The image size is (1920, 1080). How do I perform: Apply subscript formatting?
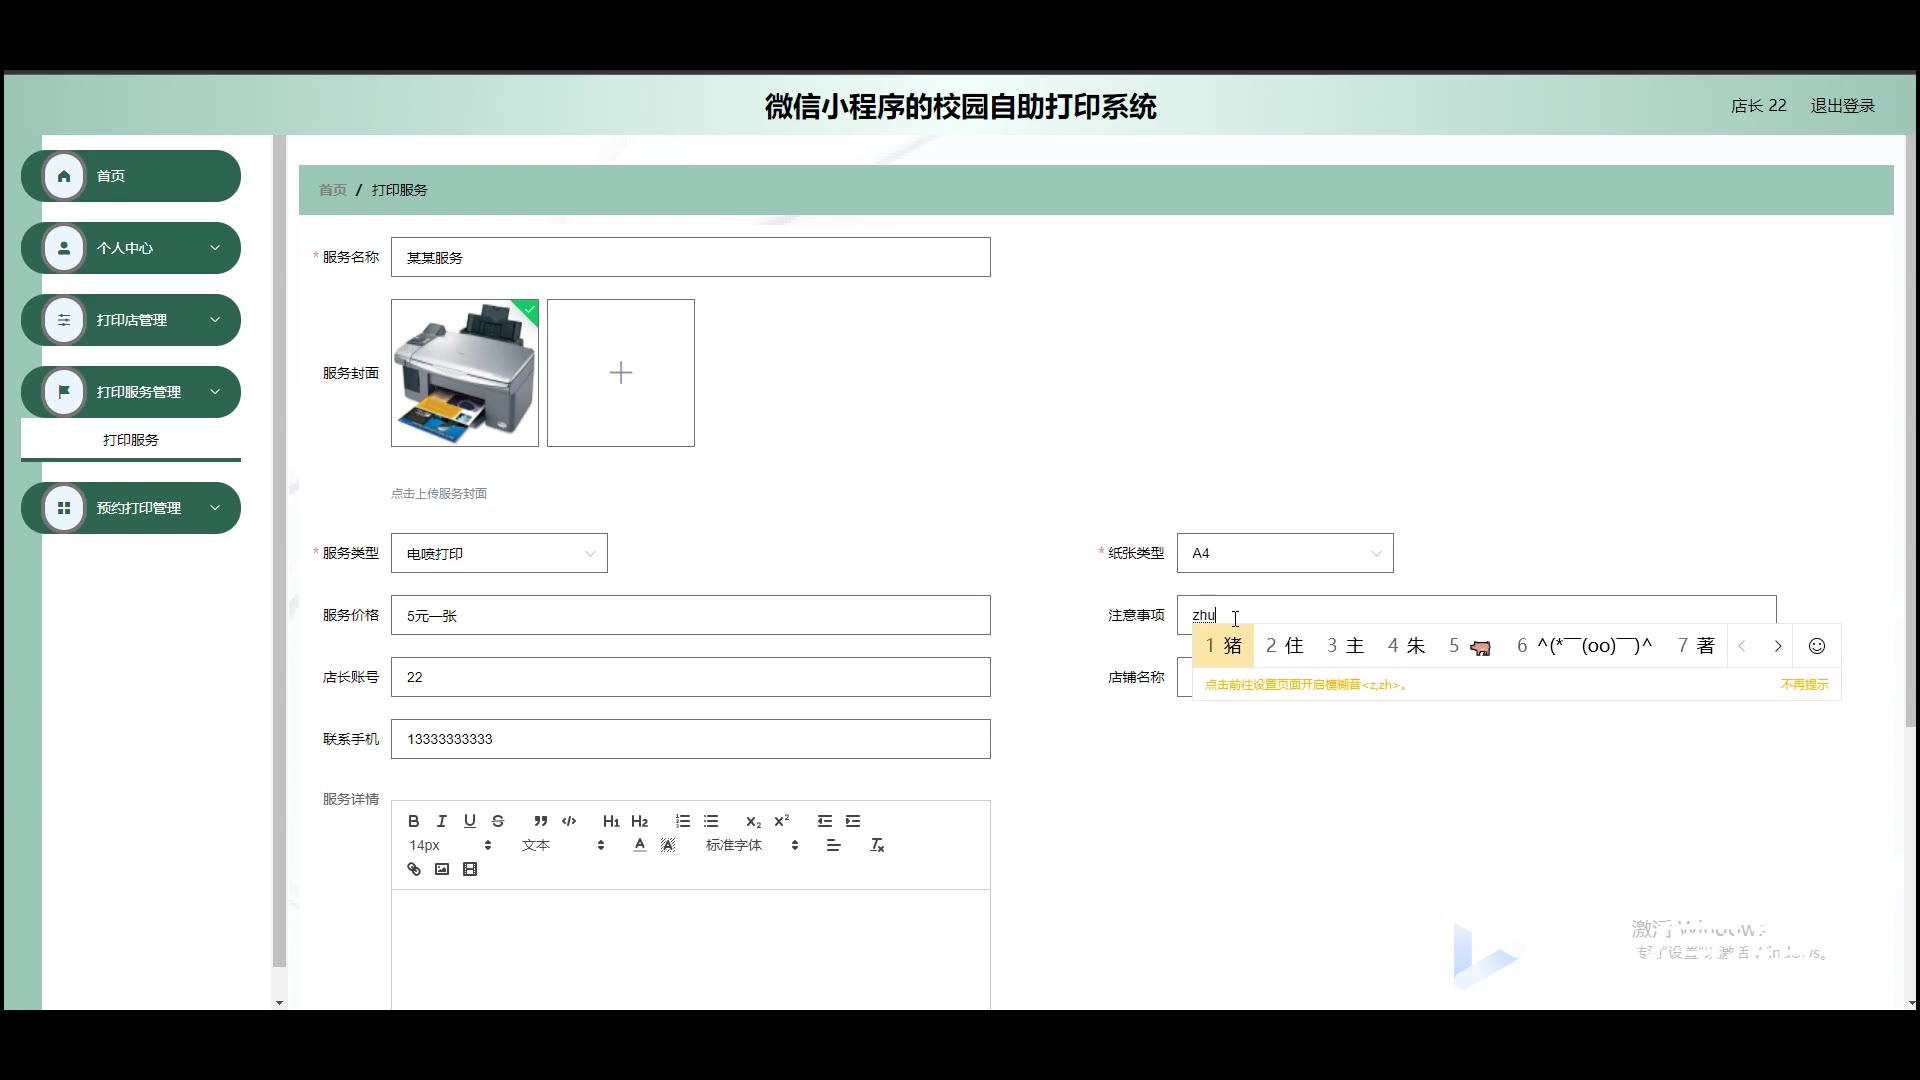(754, 821)
